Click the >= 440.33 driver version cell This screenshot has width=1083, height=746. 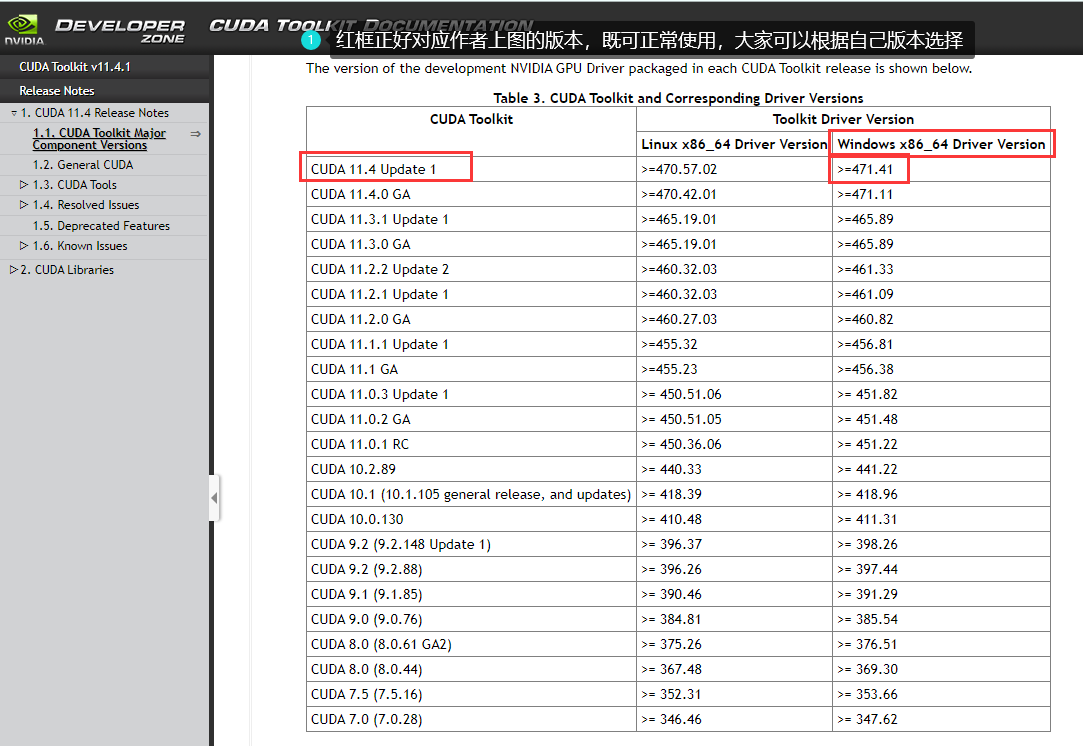734,469
